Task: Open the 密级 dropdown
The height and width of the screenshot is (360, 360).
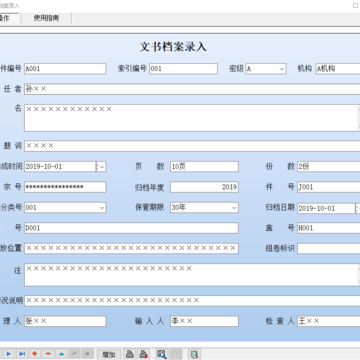Action: [x=282, y=69]
